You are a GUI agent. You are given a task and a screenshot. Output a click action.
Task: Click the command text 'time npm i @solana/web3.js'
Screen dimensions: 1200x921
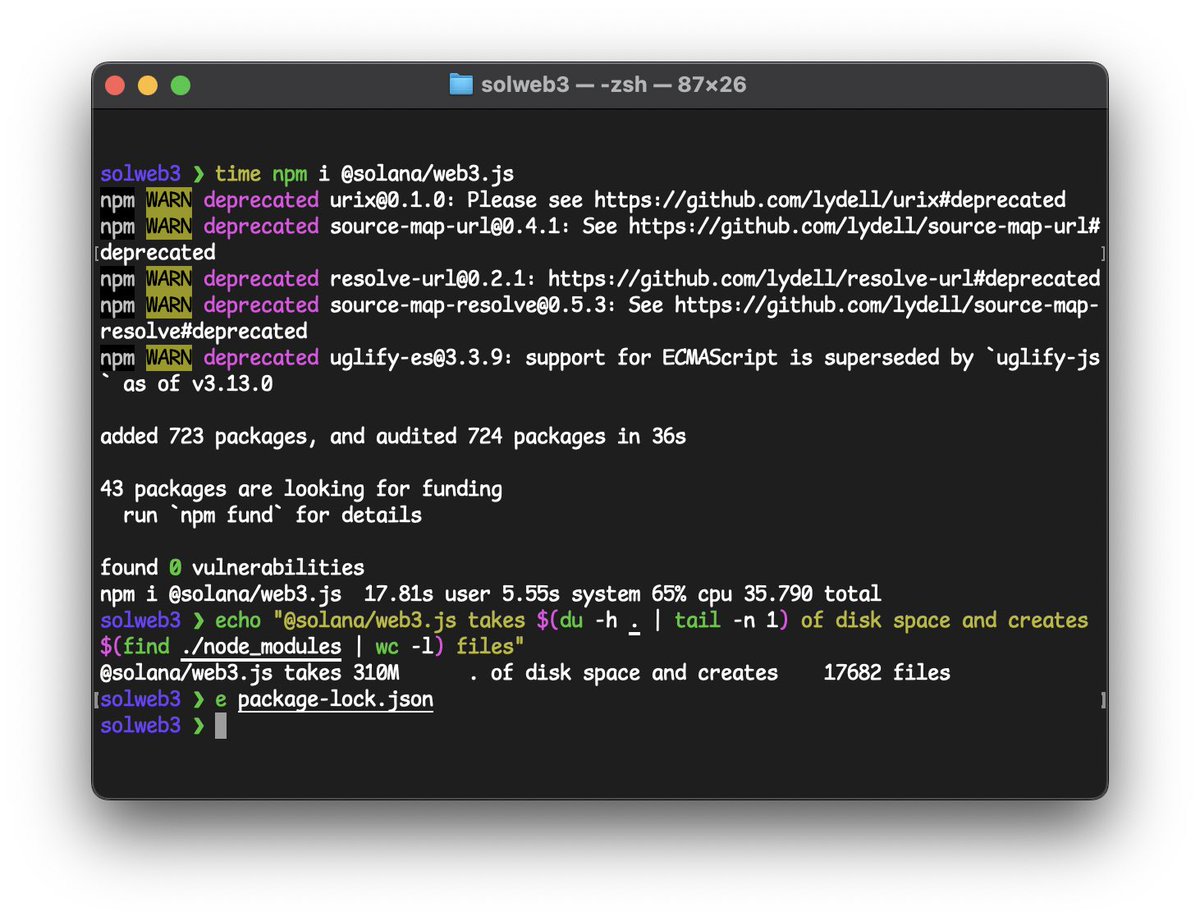pos(364,174)
